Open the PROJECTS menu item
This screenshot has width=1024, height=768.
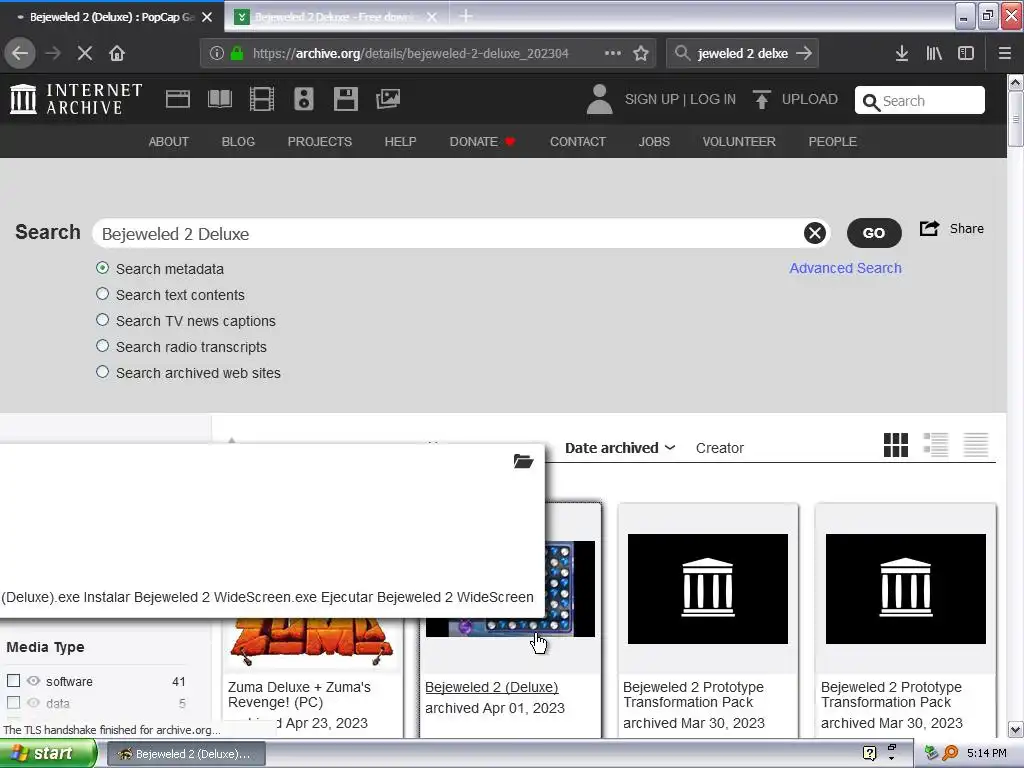(320, 142)
